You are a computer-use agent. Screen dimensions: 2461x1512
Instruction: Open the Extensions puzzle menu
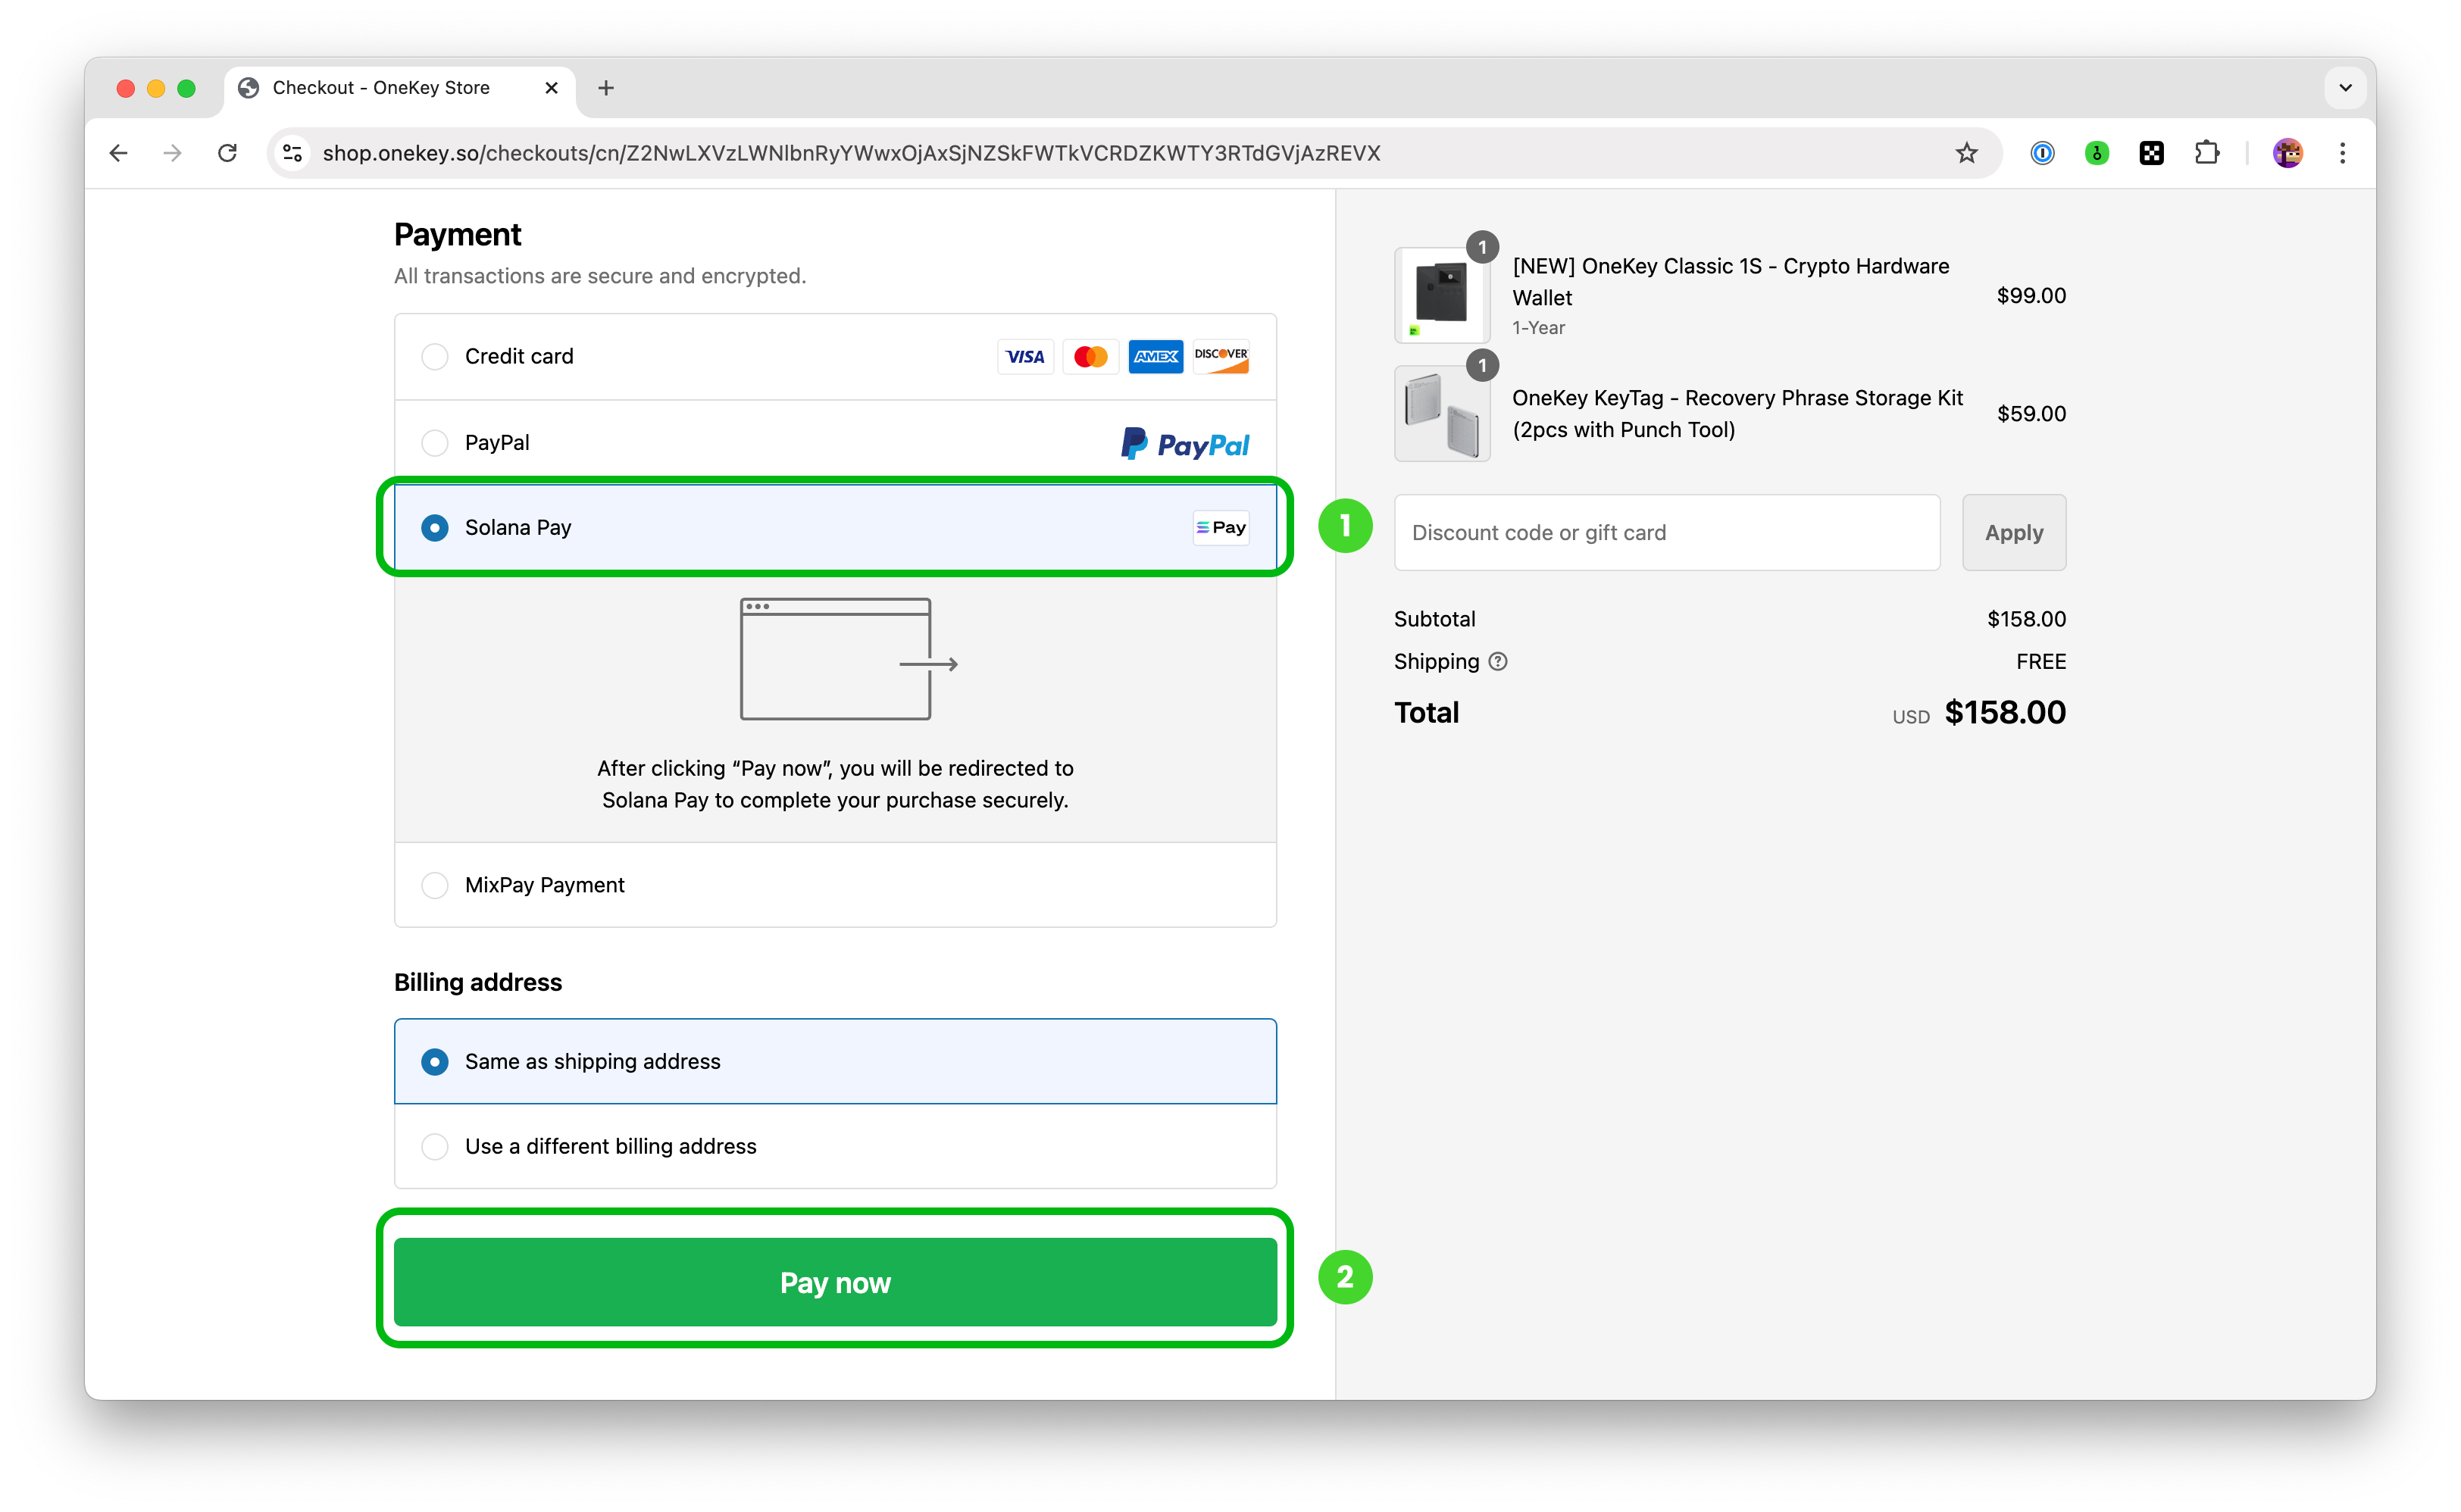click(x=2206, y=152)
